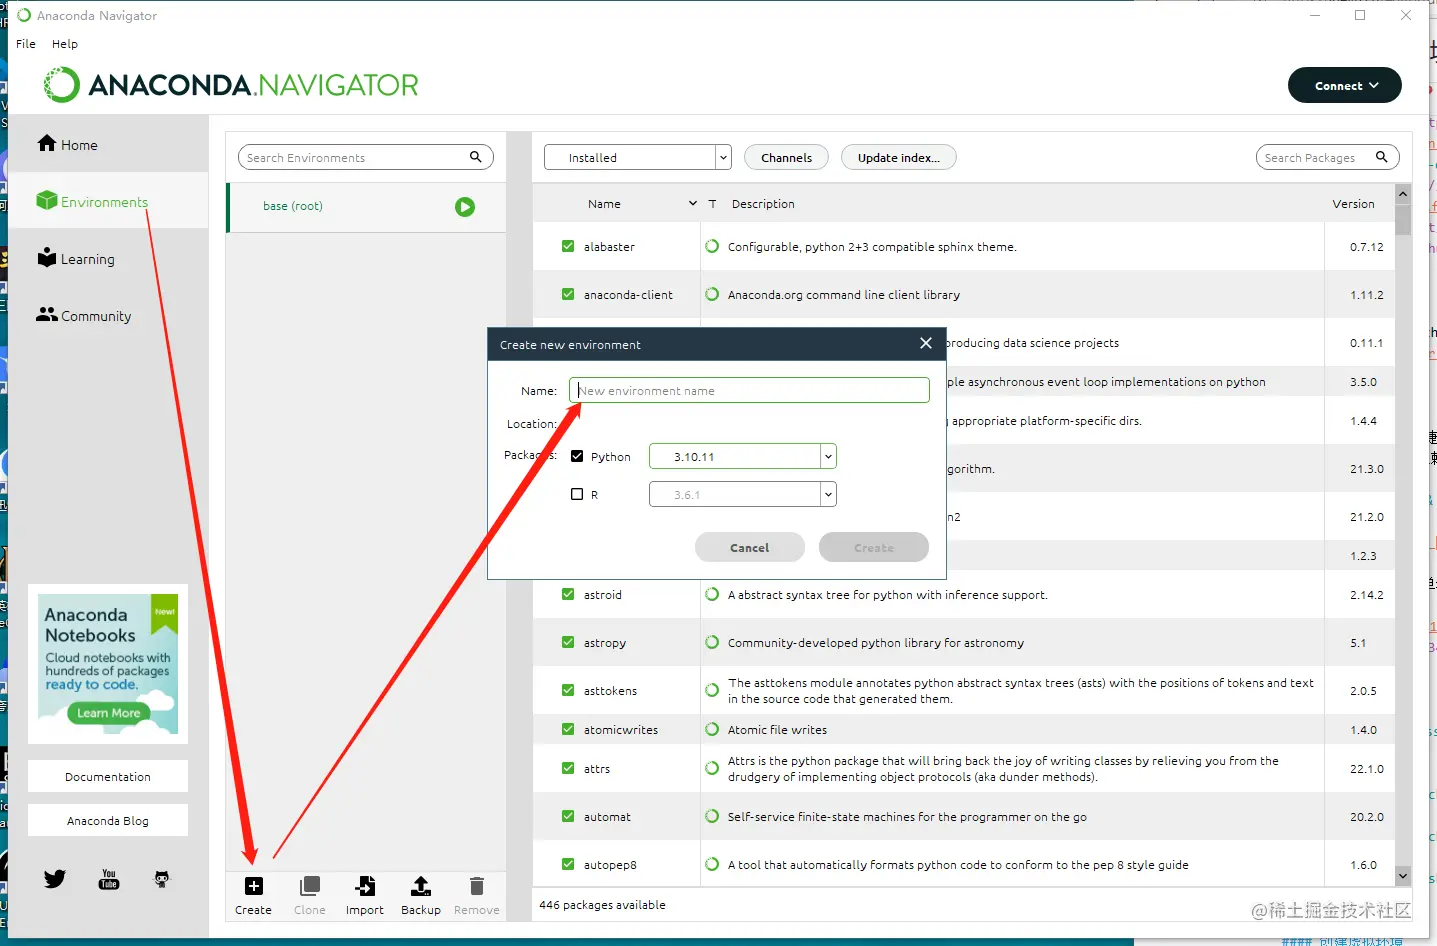Click Cancel in the dialog
This screenshot has width=1437, height=946.
pyautogui.click(x=750, y=547)
